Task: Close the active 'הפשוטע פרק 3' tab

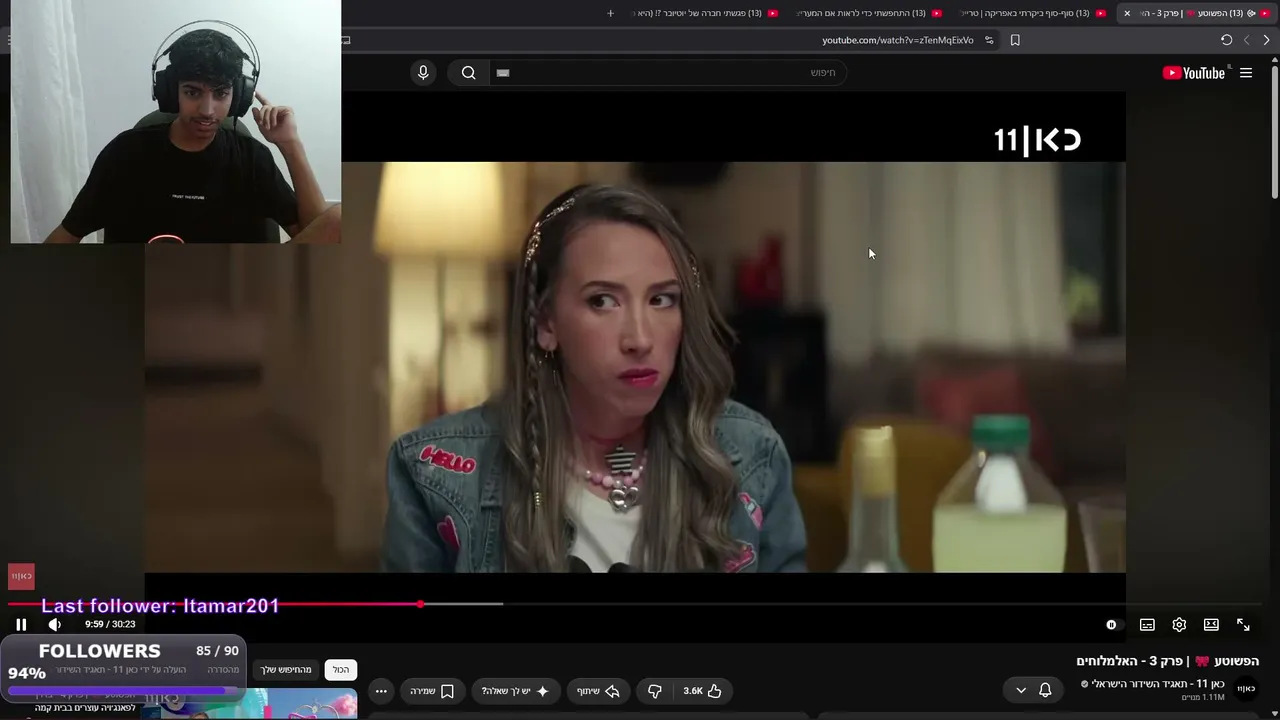Action: point(1127,13)
